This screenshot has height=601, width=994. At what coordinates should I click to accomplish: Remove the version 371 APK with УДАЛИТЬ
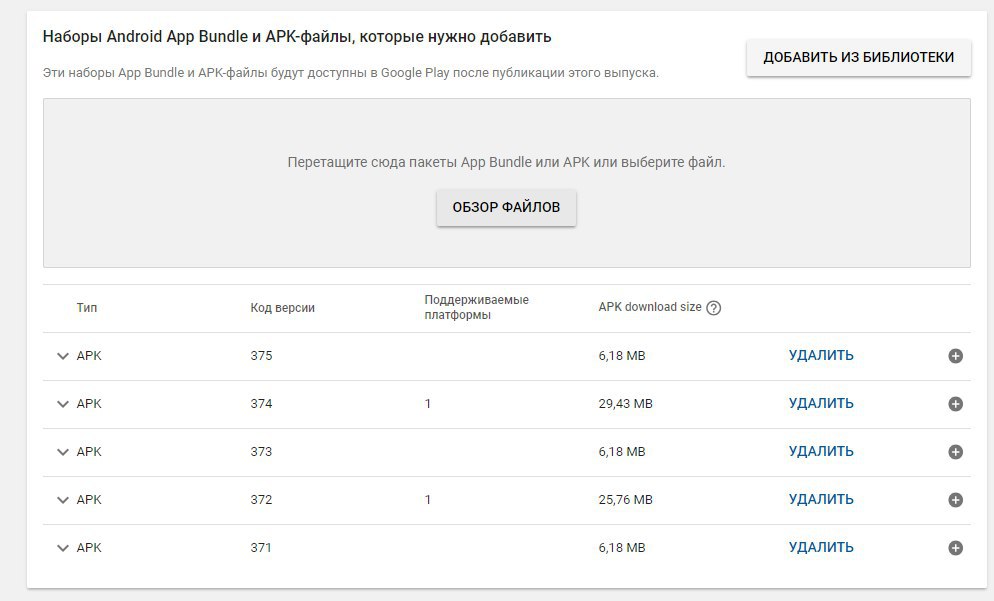821,547
